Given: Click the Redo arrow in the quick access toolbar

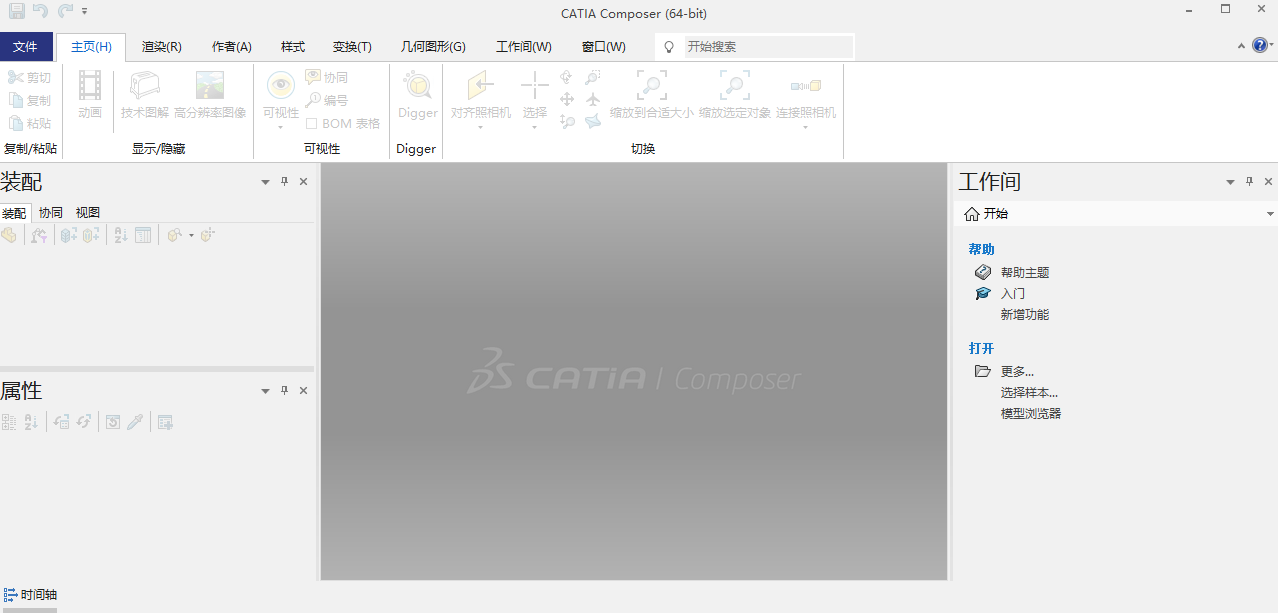Looking at the screenshot, I should click(x=65, y=11).
